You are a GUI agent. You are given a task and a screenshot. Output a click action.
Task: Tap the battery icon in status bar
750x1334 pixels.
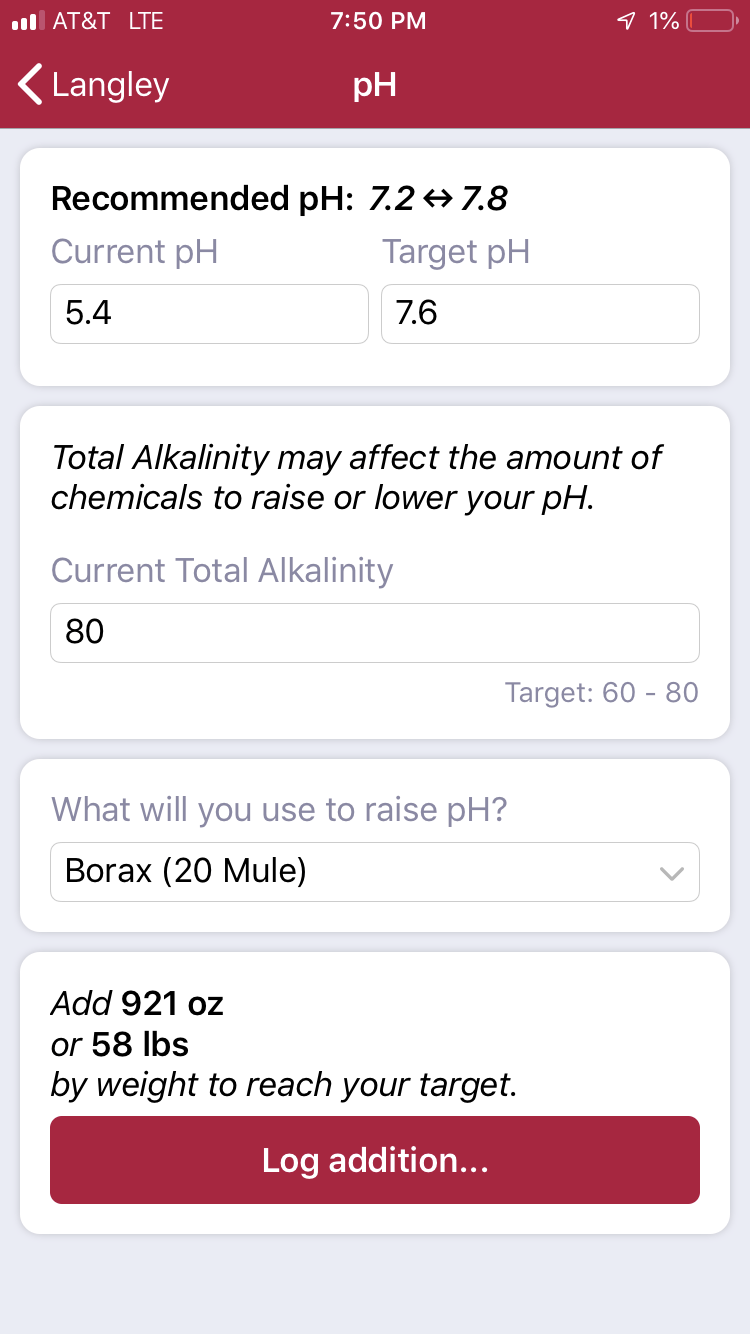pos(714,21)
